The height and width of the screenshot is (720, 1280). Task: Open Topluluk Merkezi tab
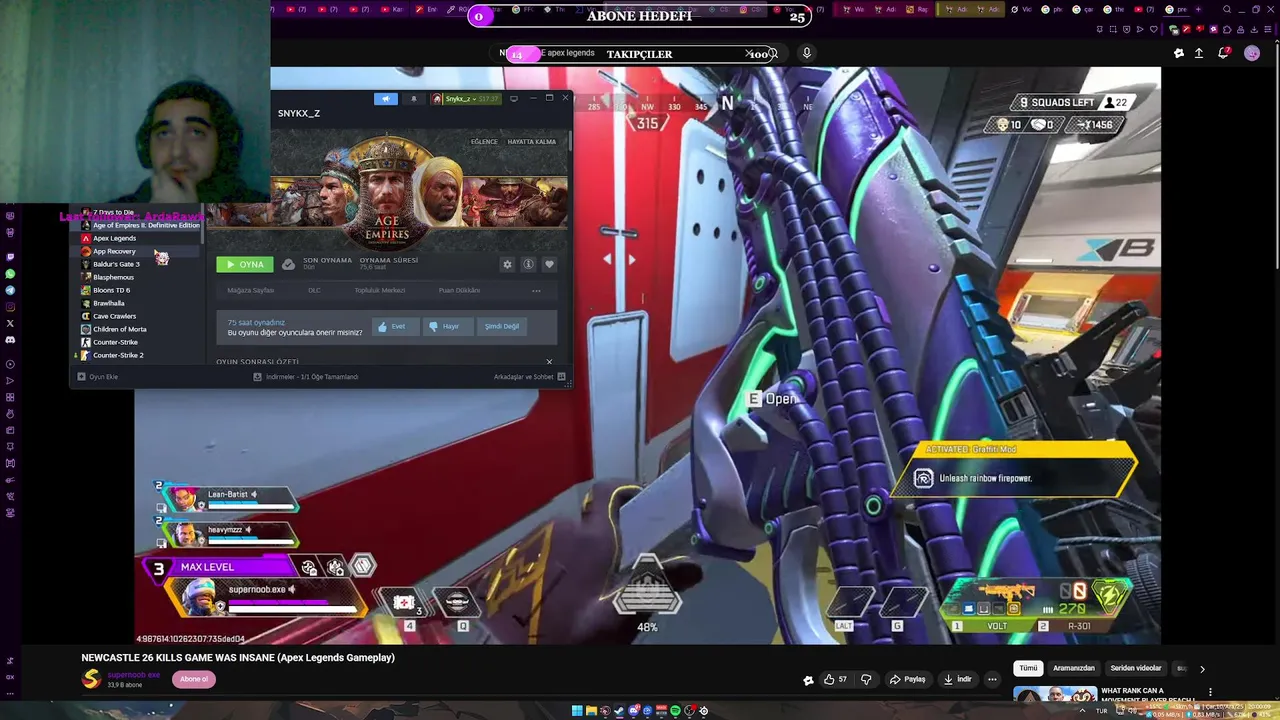click(380, 290)
